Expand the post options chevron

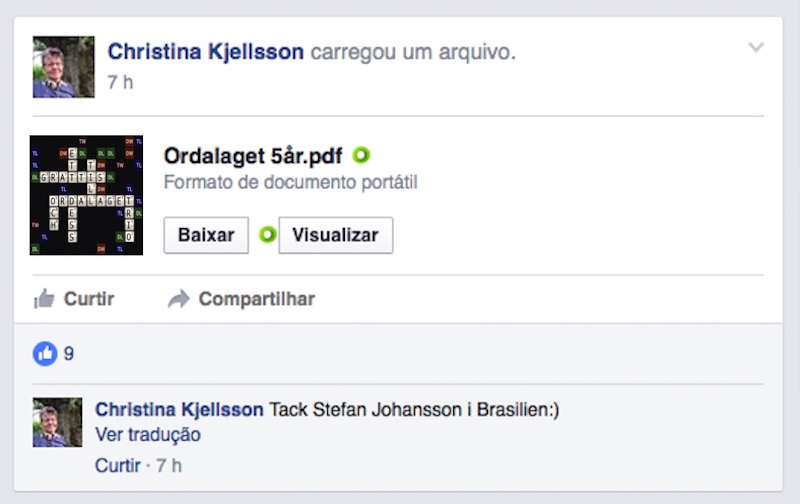pos(756,47)
